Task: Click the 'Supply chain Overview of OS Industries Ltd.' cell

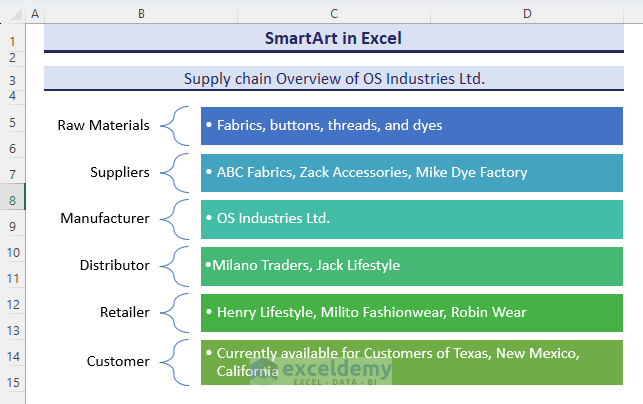Action: click(334, 78)
